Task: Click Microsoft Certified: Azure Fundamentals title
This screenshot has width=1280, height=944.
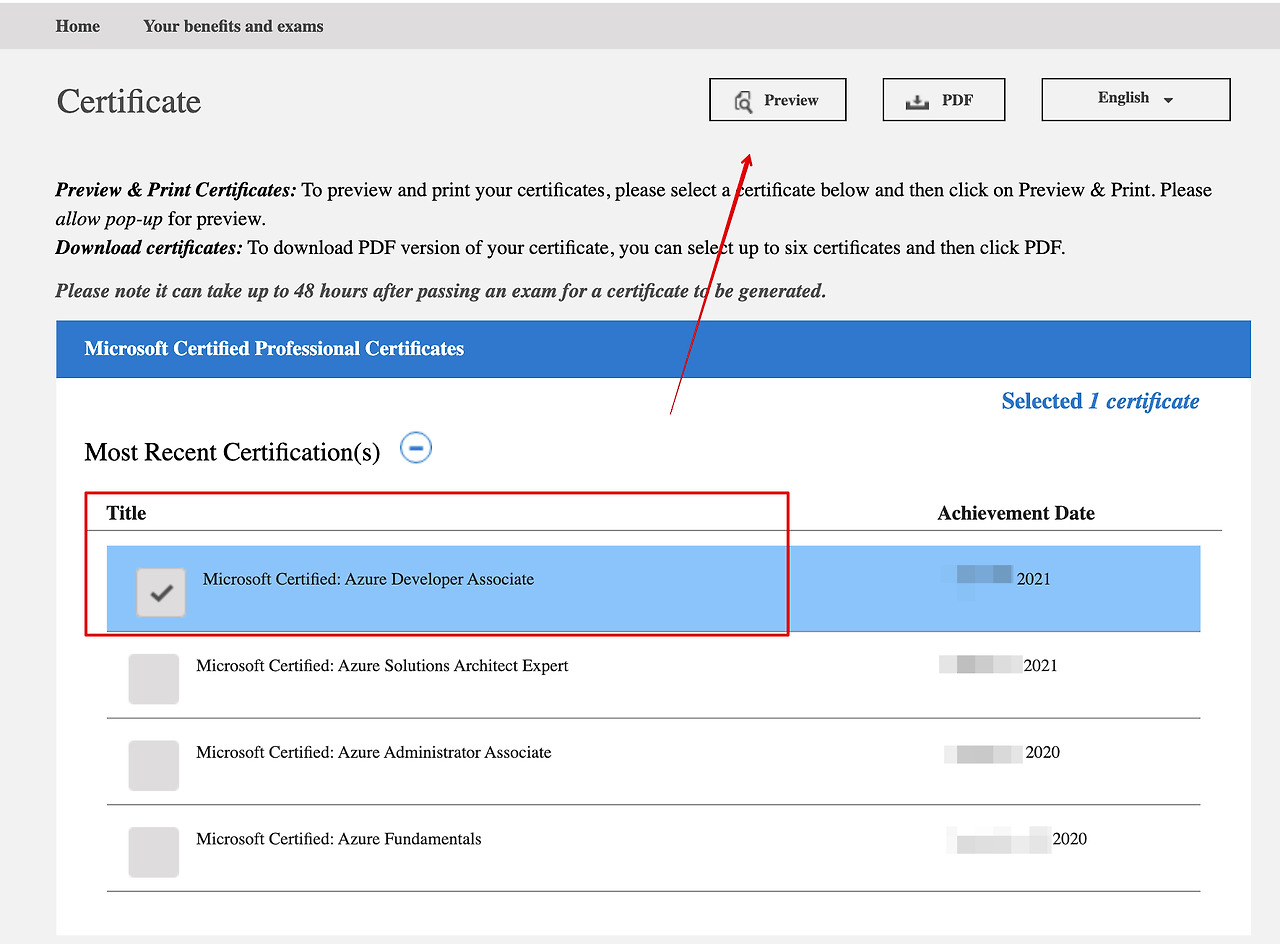Action: coord(339,839)
